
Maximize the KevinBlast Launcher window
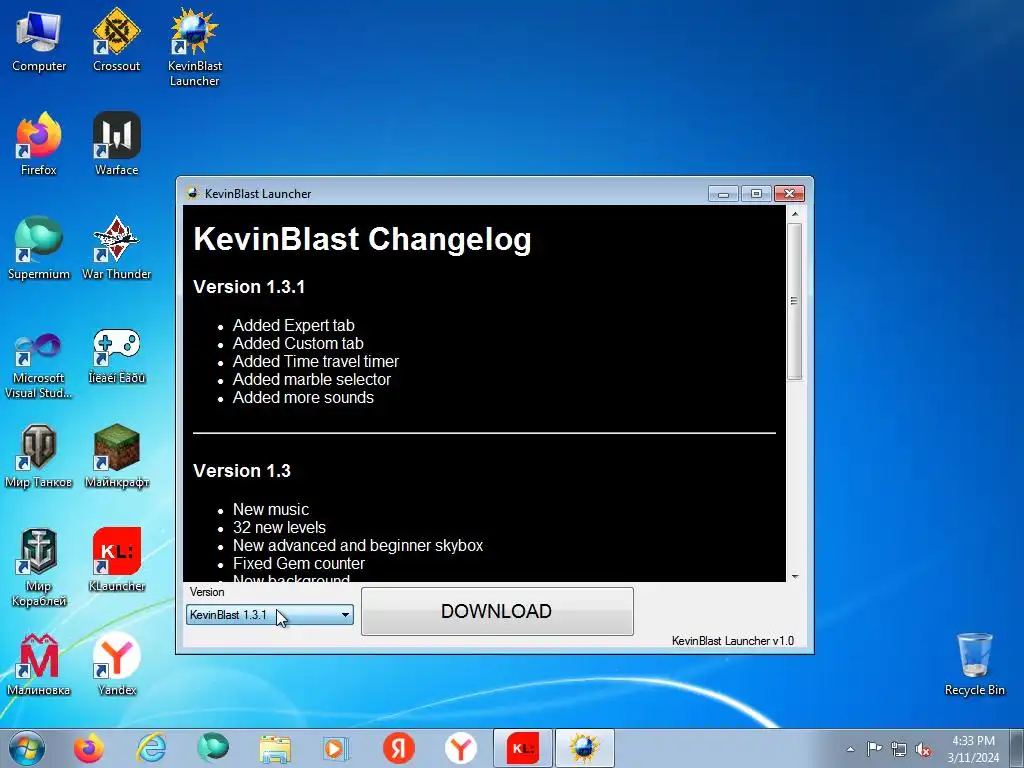pos(756,194)
